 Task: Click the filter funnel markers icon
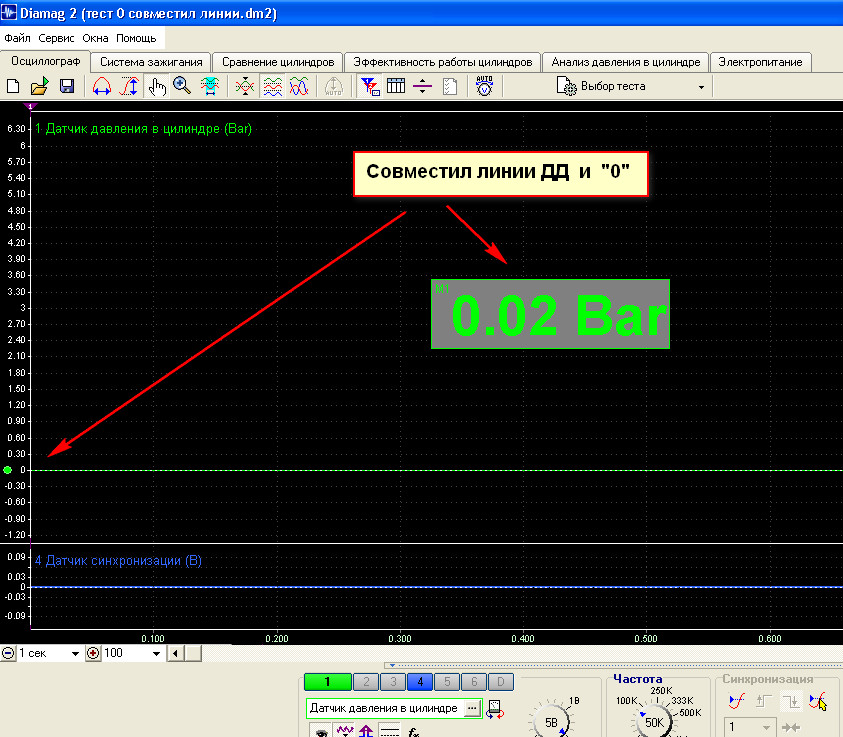point(370,86)
